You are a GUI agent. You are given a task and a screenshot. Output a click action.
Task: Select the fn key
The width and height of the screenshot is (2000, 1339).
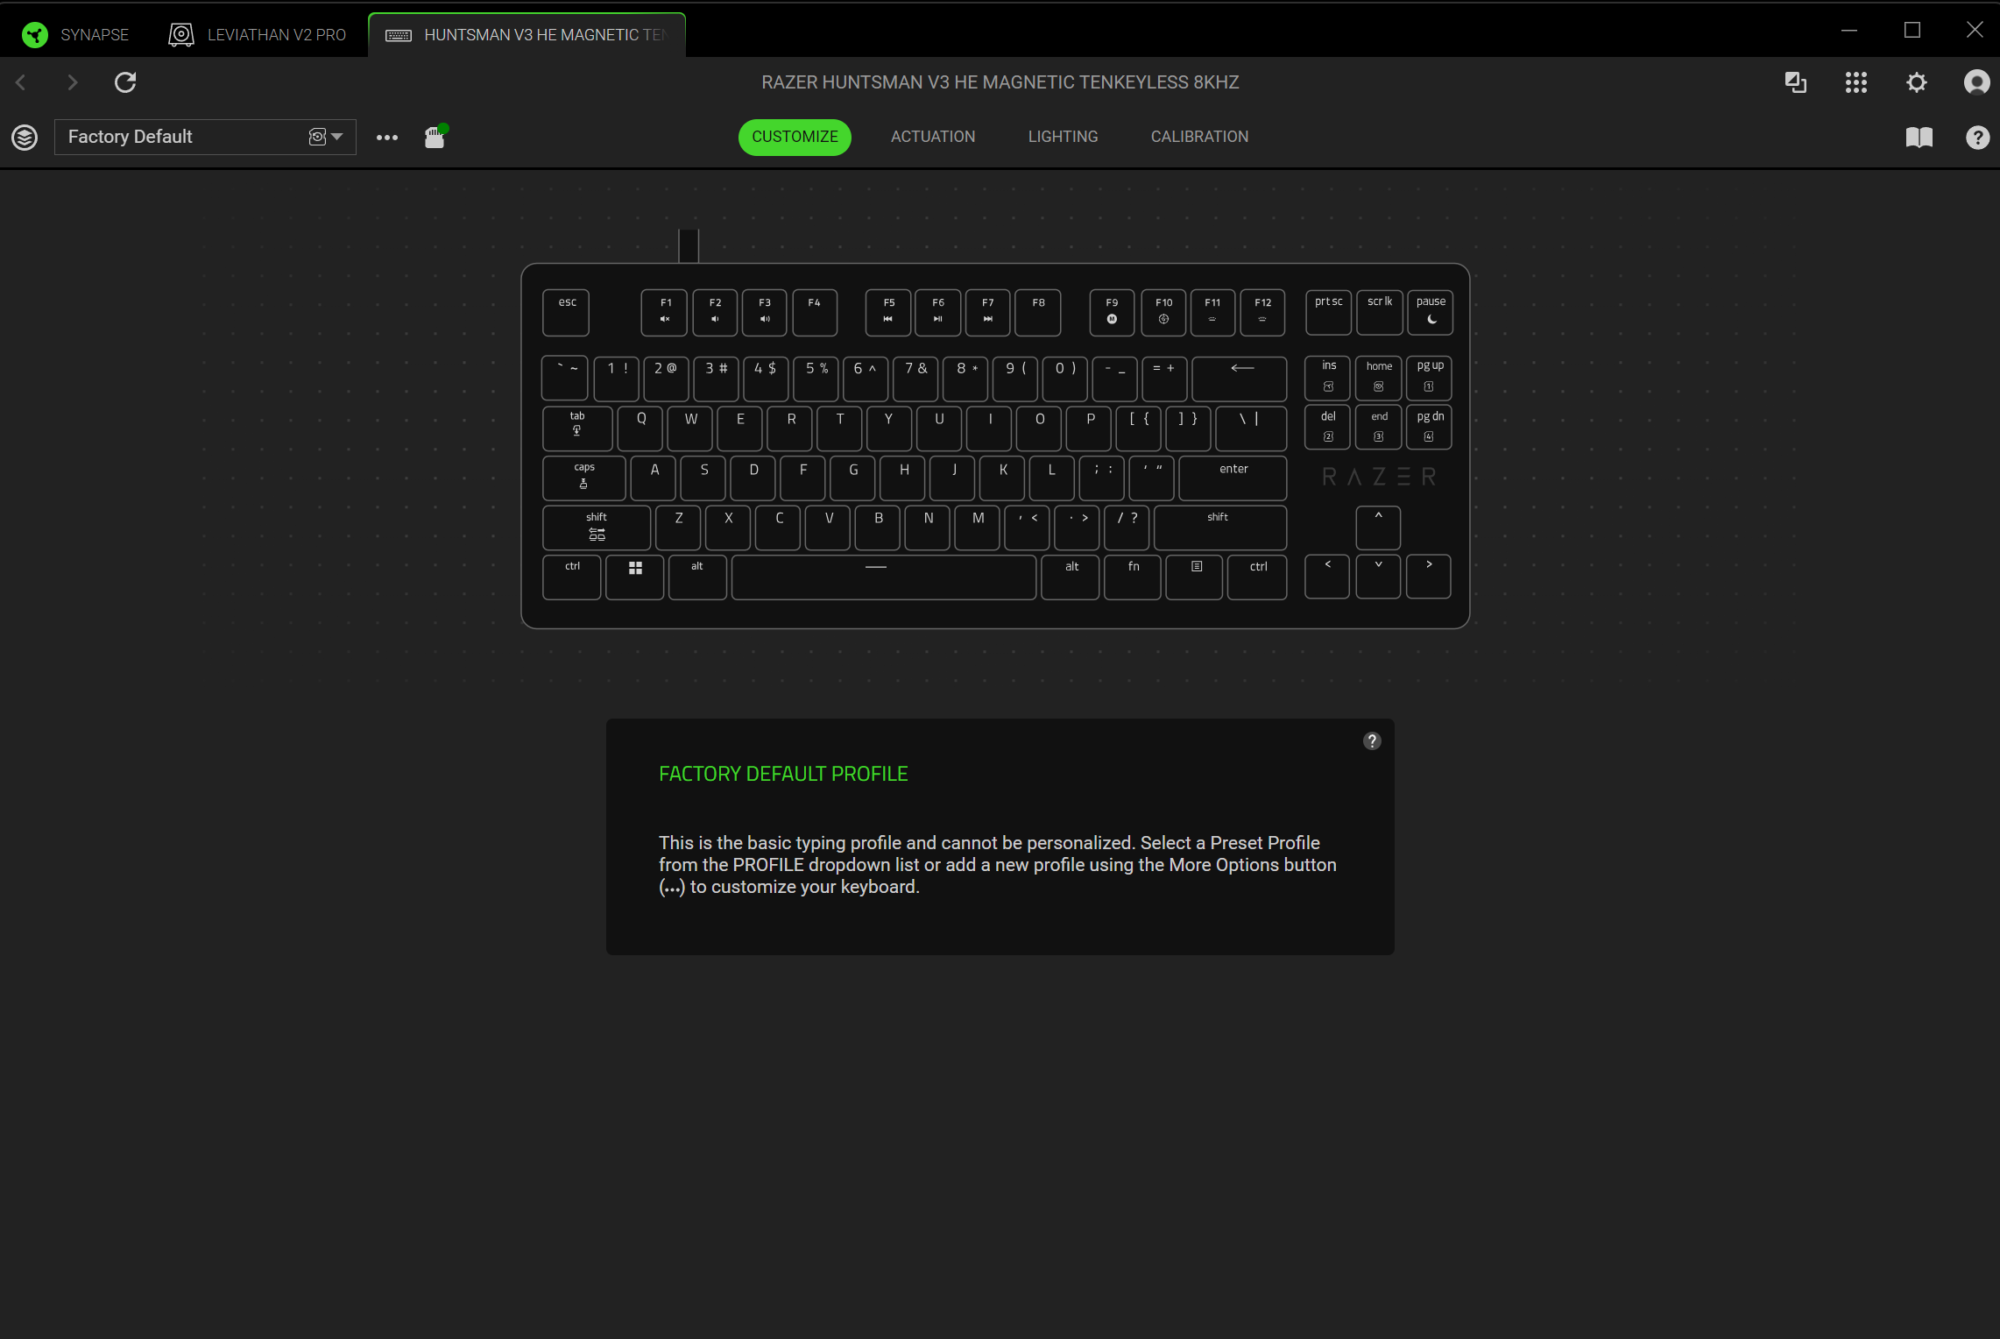tap(1133, 577)
